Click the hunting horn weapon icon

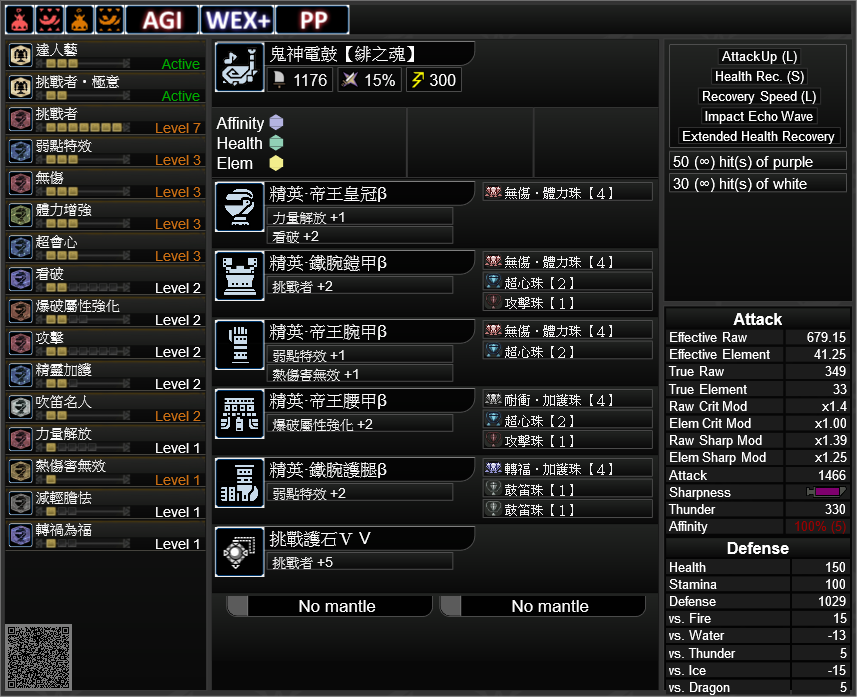click(x=239, y=67)
